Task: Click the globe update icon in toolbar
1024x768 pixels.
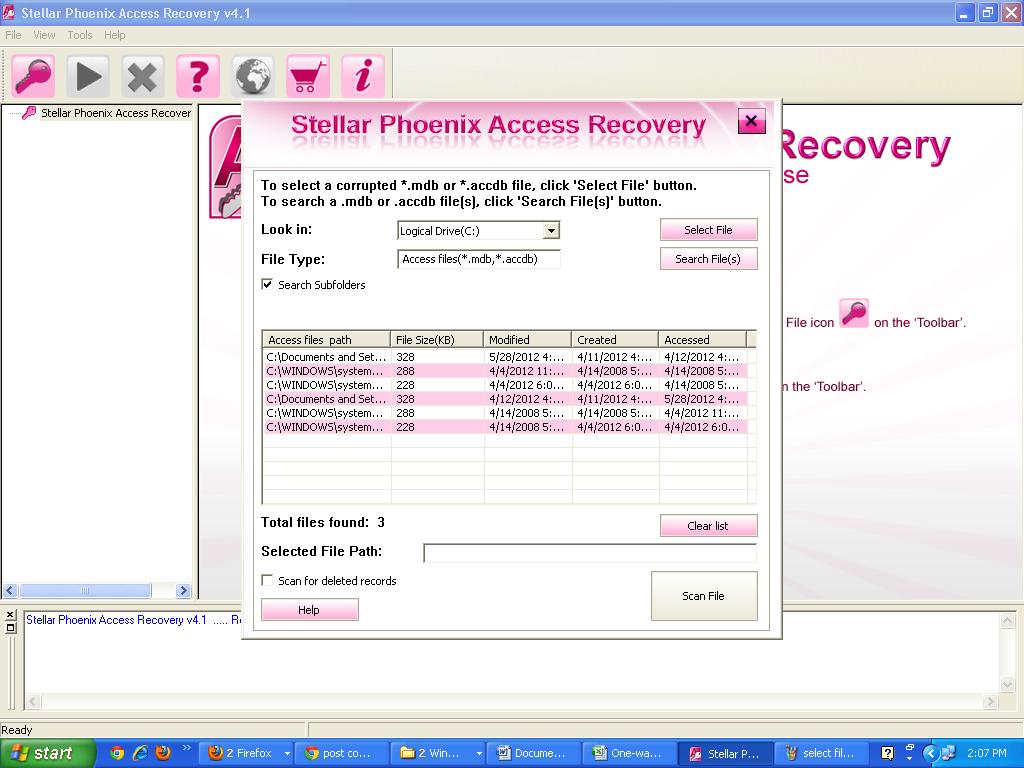Action: pos(253,76)
